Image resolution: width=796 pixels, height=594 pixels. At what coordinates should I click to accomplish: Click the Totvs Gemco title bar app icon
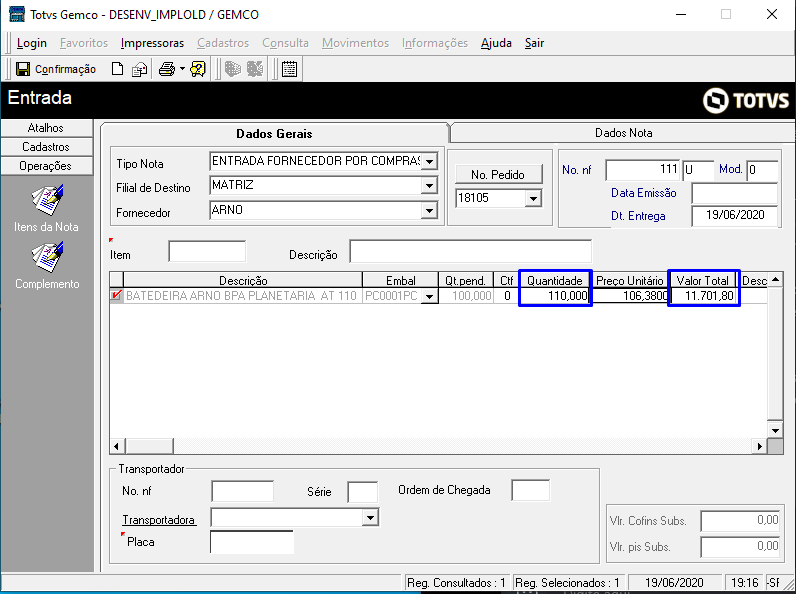pos(17,14)
